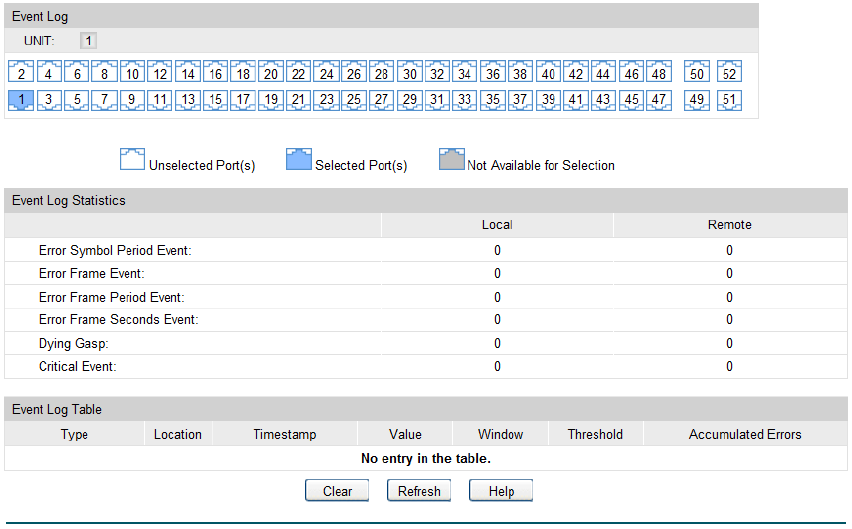Select unit 1 box
The width and height of the screenshot is (852, 529).
[89, 41]
